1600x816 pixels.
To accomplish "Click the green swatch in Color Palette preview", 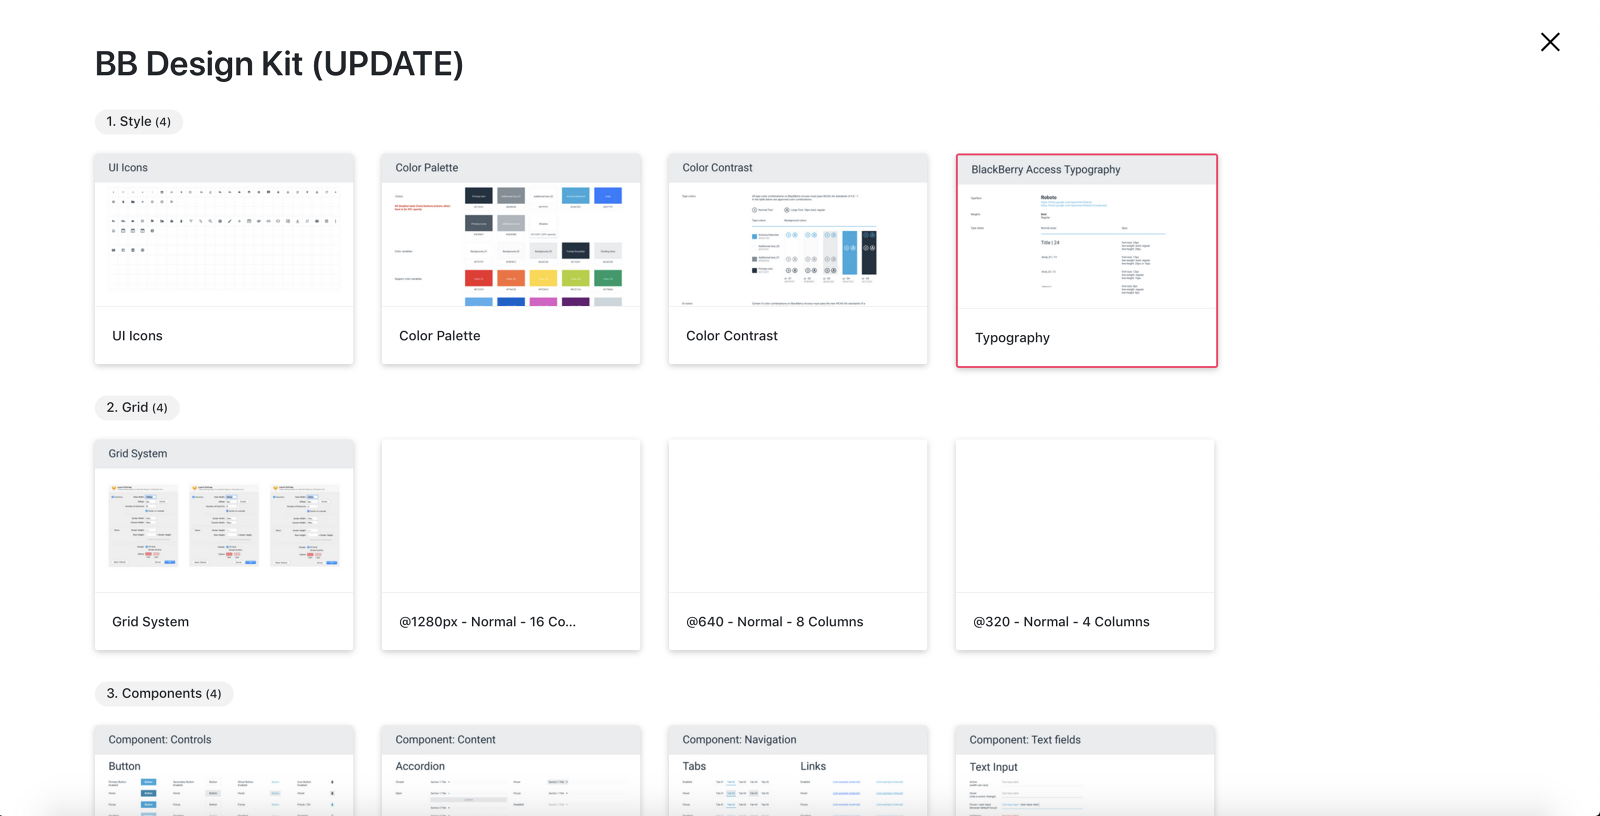I will click(608, 278).
